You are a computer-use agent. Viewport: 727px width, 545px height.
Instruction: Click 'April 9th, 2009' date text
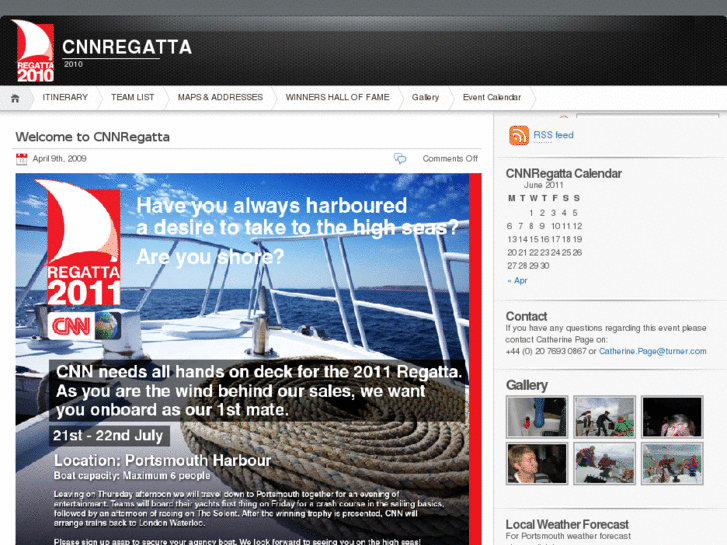coord(59,159)
